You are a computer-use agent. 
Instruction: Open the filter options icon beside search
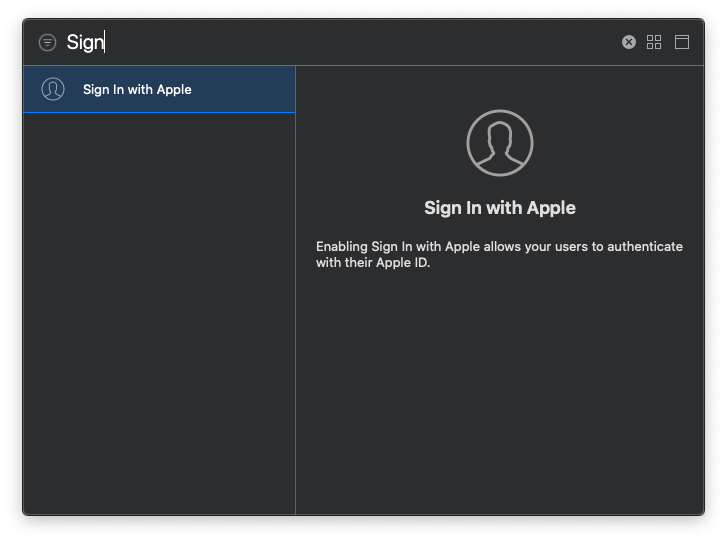[x=47, y=42]
